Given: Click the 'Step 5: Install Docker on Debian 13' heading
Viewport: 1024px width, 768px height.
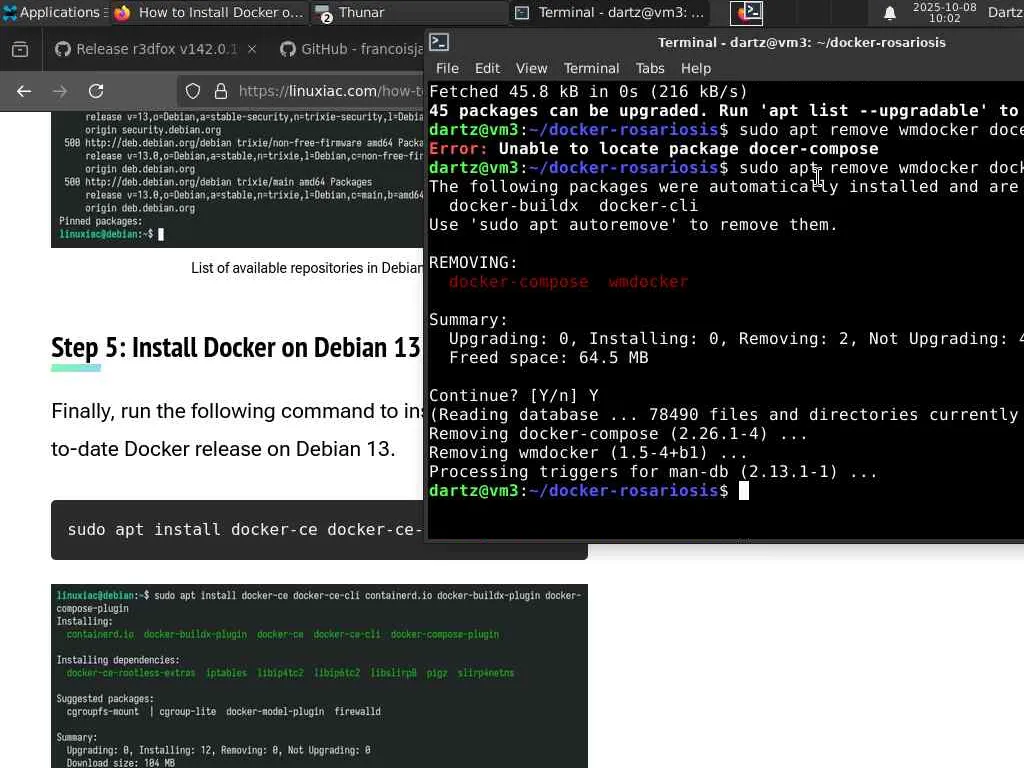Looking at the screenshot, I should [236, 348].
